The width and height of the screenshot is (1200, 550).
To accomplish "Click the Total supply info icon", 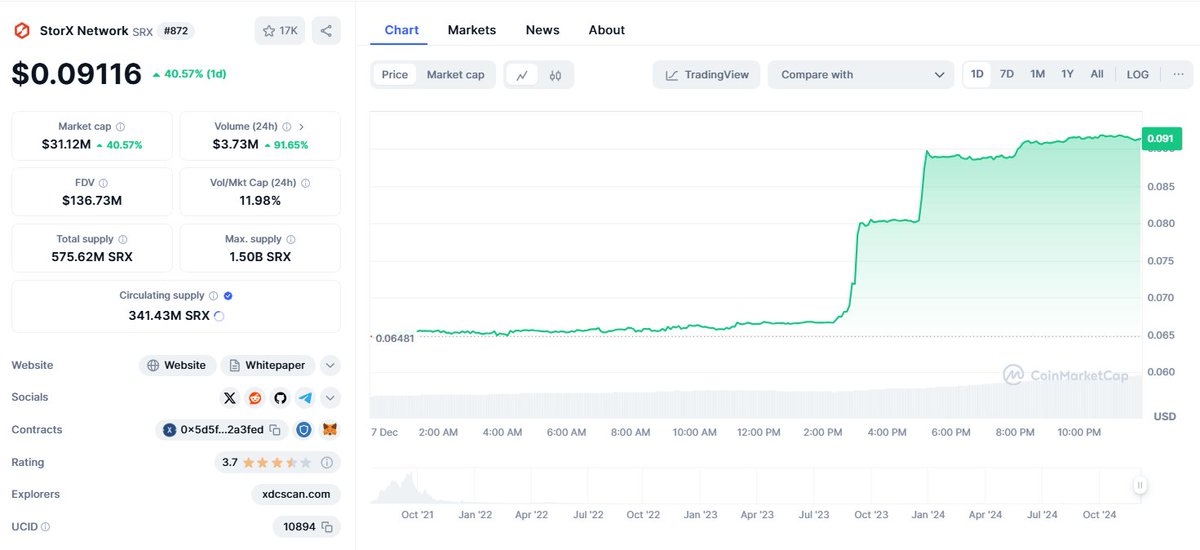I will click(x=123, y=239).
